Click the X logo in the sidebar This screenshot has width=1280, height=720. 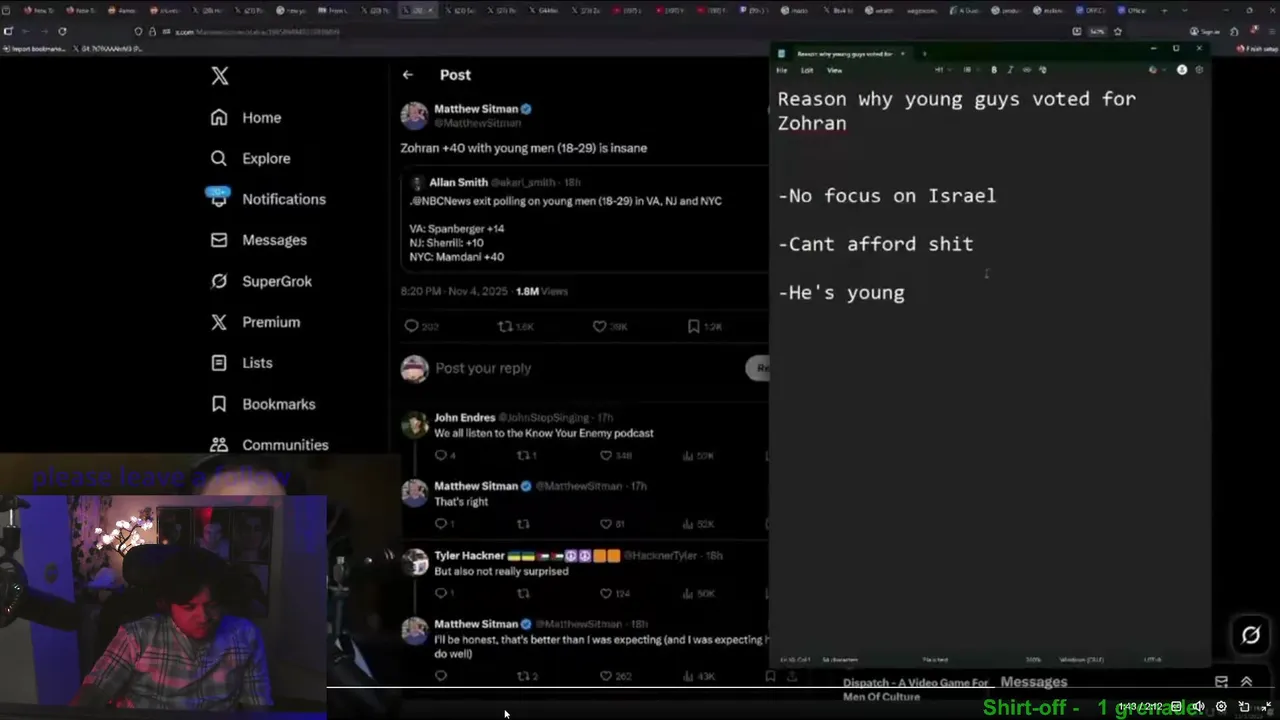[220, 76]
